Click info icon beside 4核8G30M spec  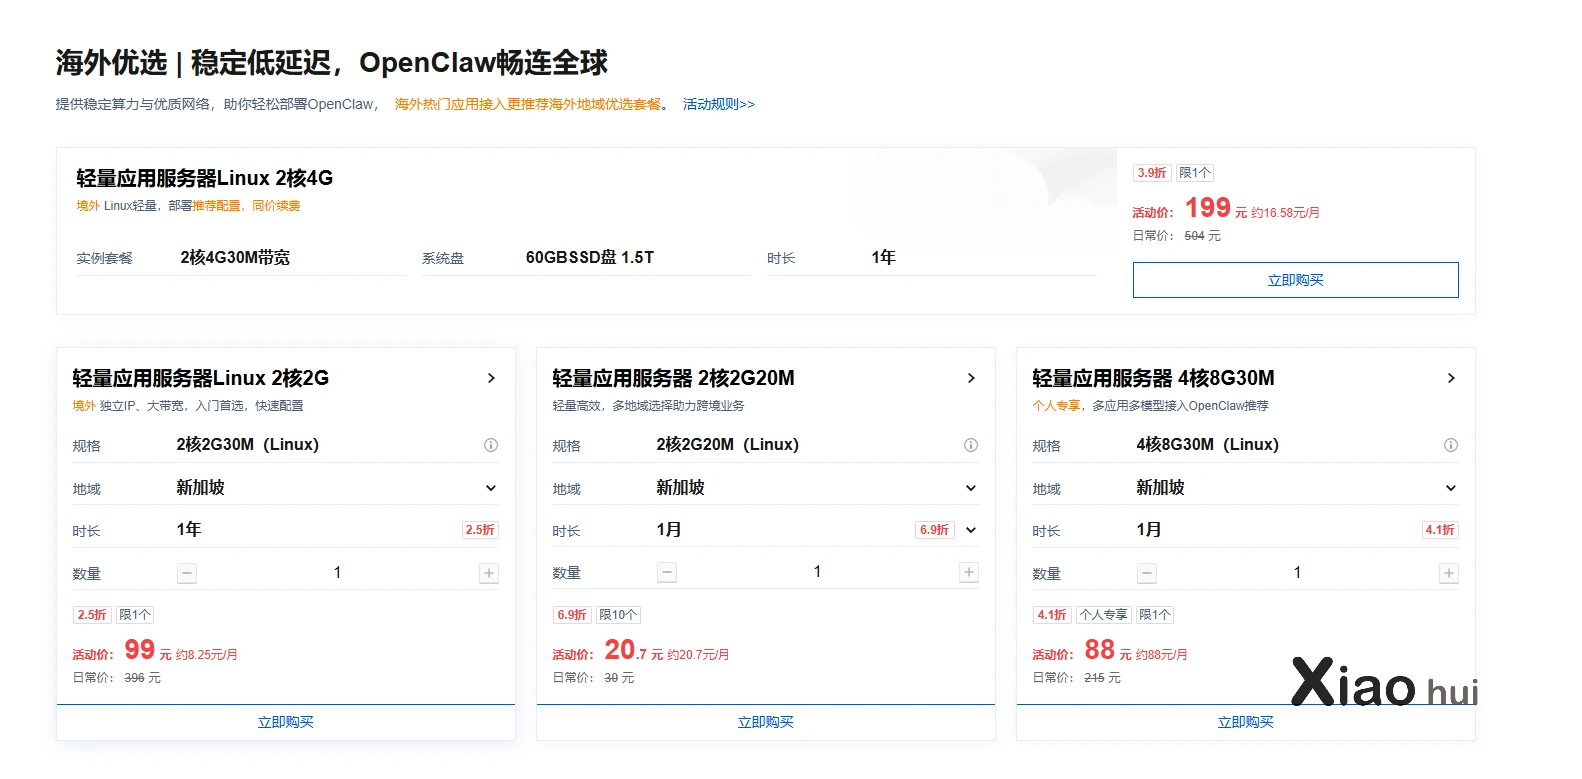click(1451, 445)
